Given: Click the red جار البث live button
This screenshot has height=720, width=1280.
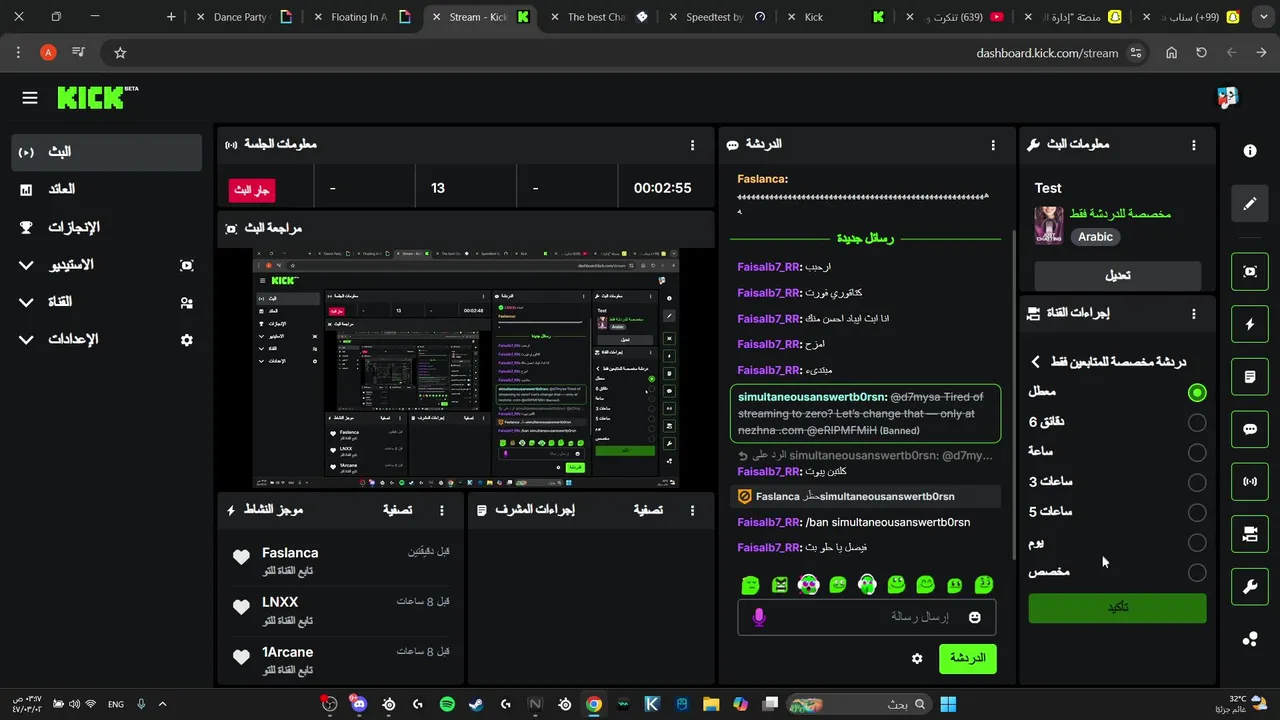Looking at the screenshot, I should coord(251,189).
